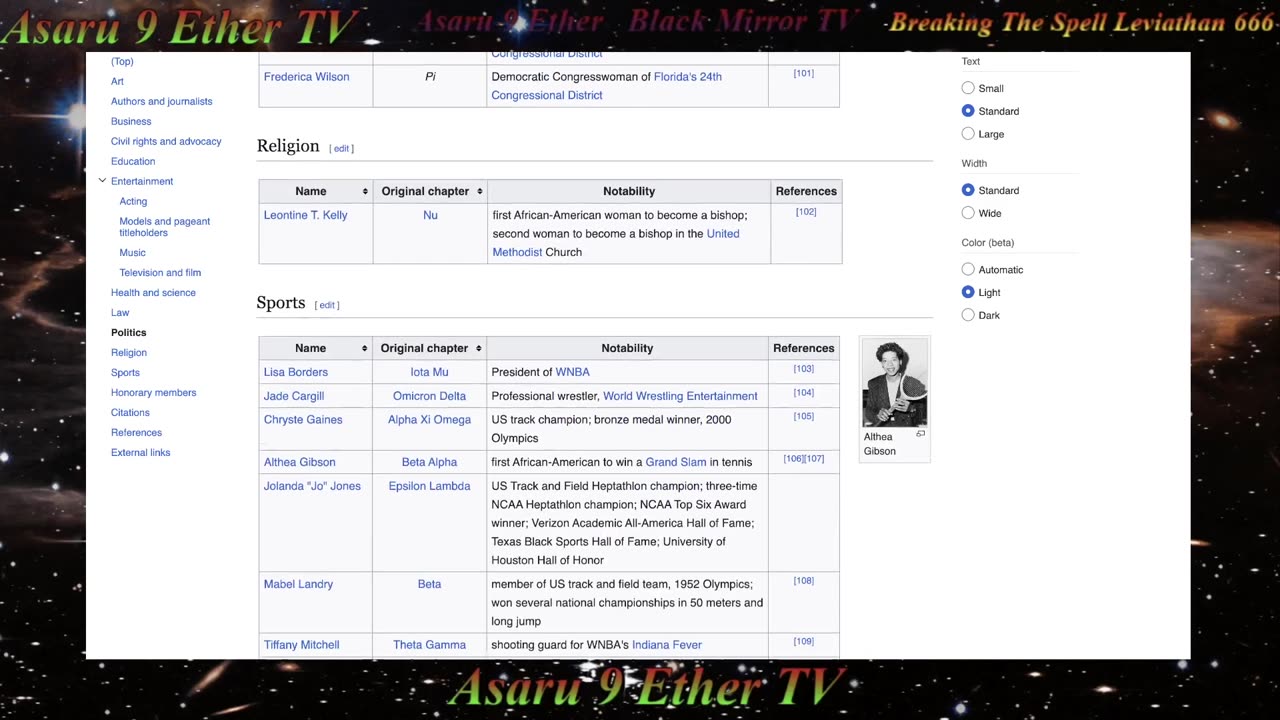This screenshot has height=720, width=1280.
Task: Click the Theta Gamma chapter link
Action: (429, 645)
